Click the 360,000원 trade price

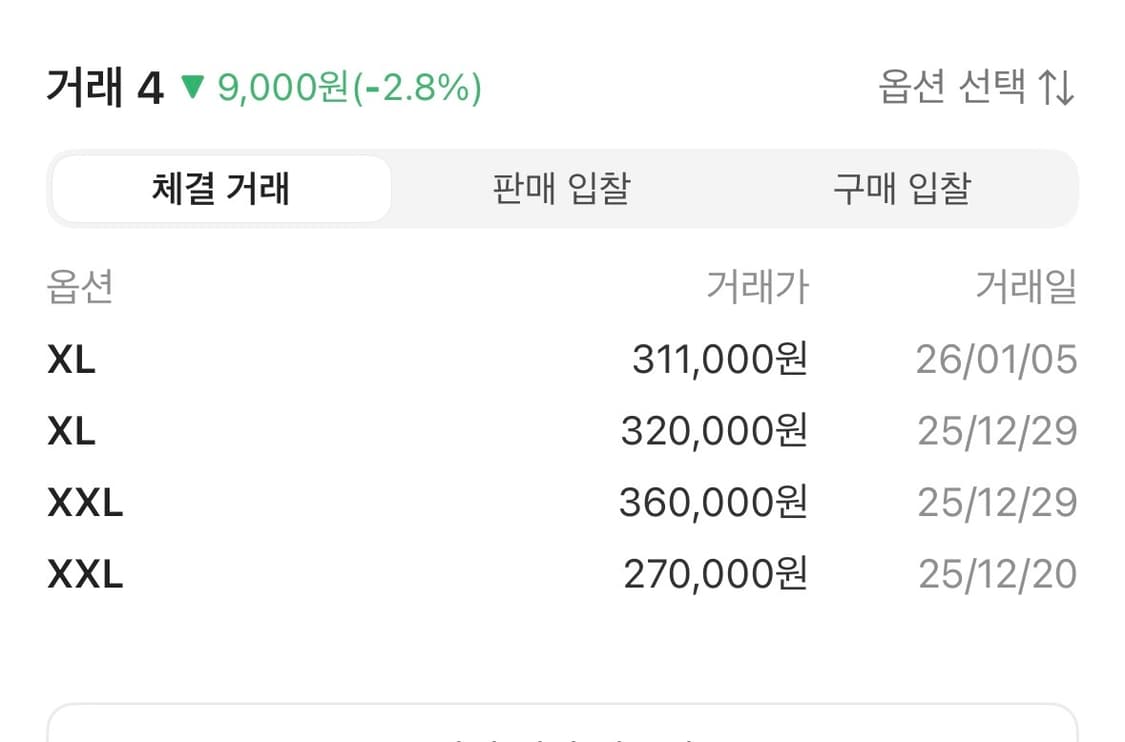pos(722,503)
